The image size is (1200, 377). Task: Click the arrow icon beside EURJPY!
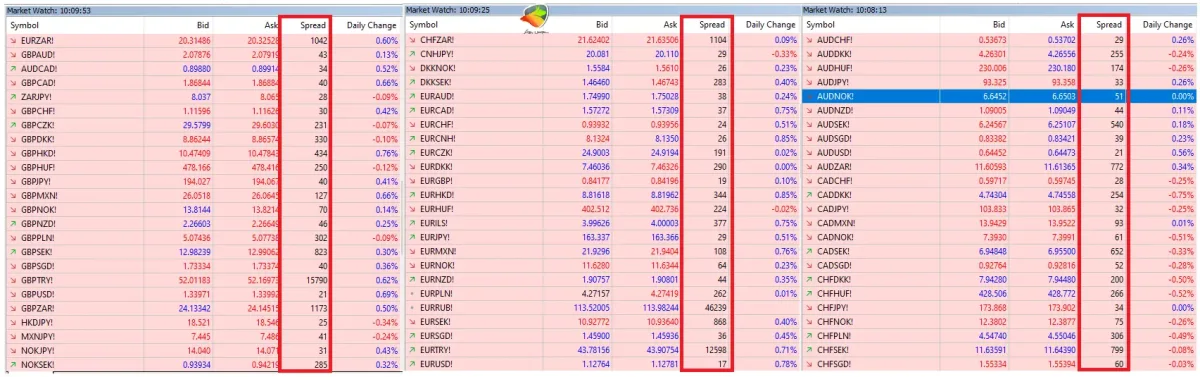click(x=413, y=238)
